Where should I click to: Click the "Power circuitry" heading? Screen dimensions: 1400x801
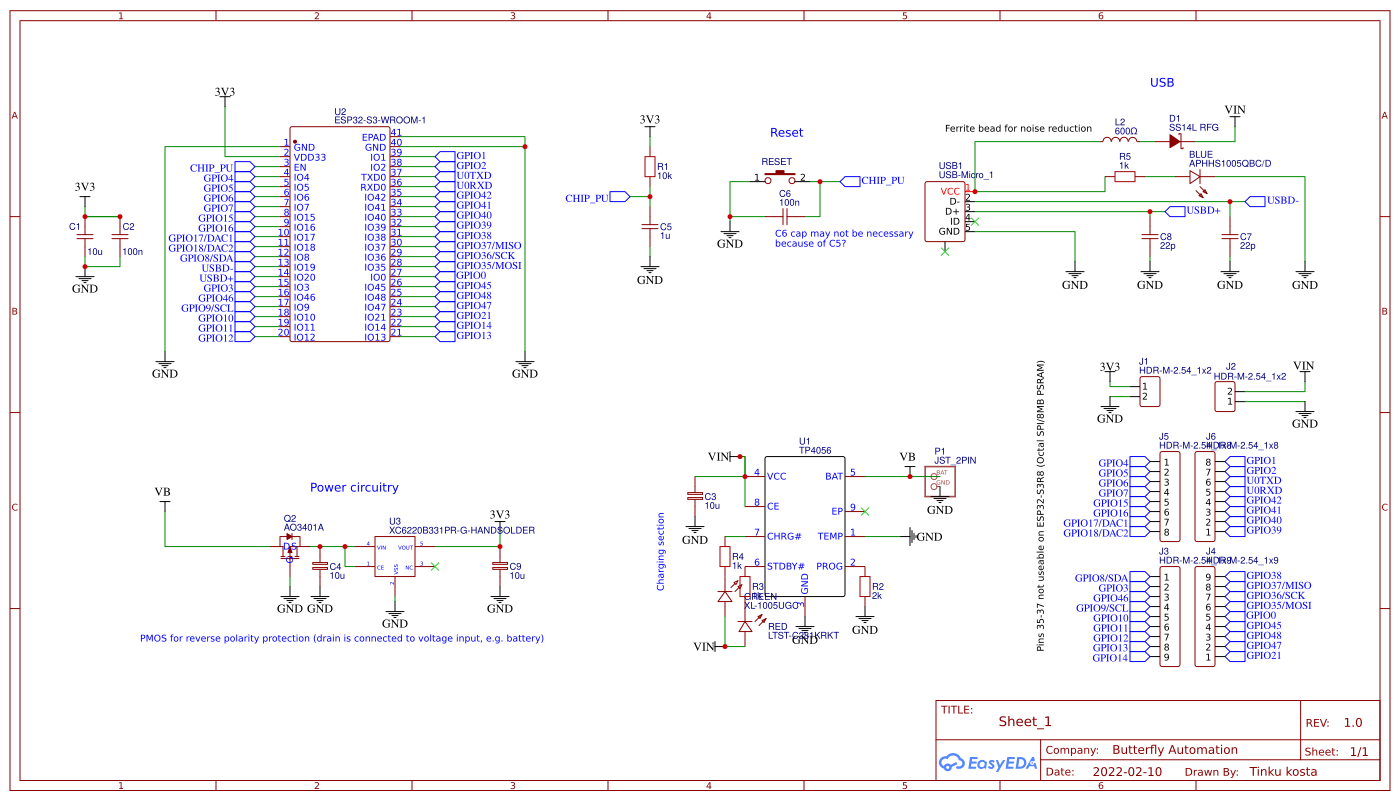coord(354,488)
